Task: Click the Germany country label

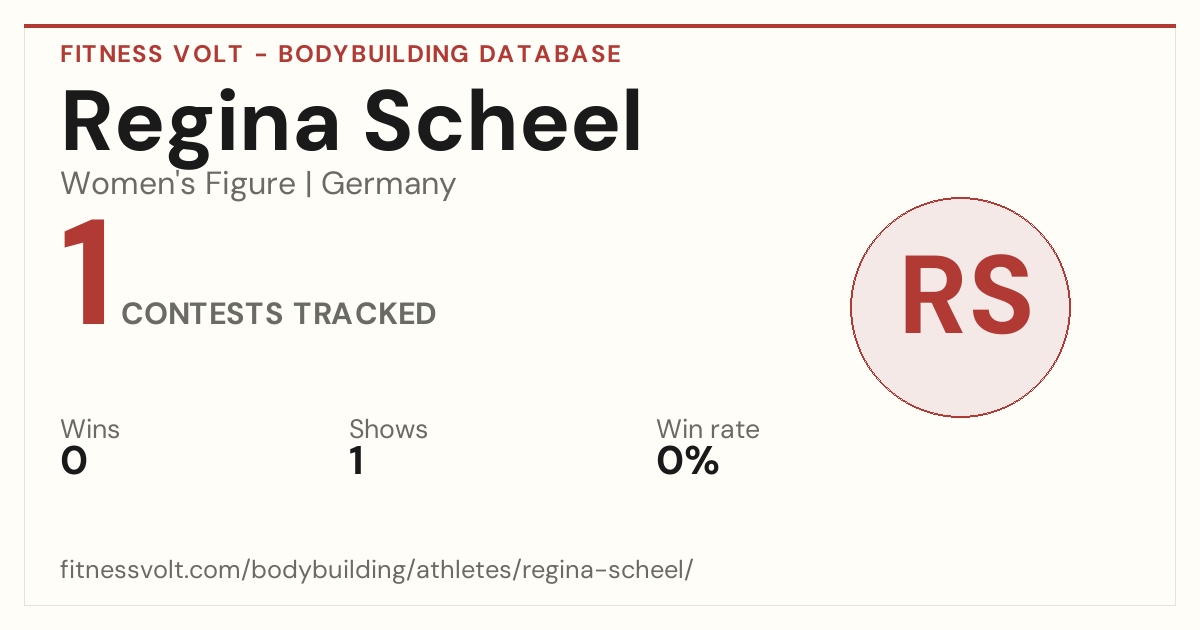Action: (389, 184)
